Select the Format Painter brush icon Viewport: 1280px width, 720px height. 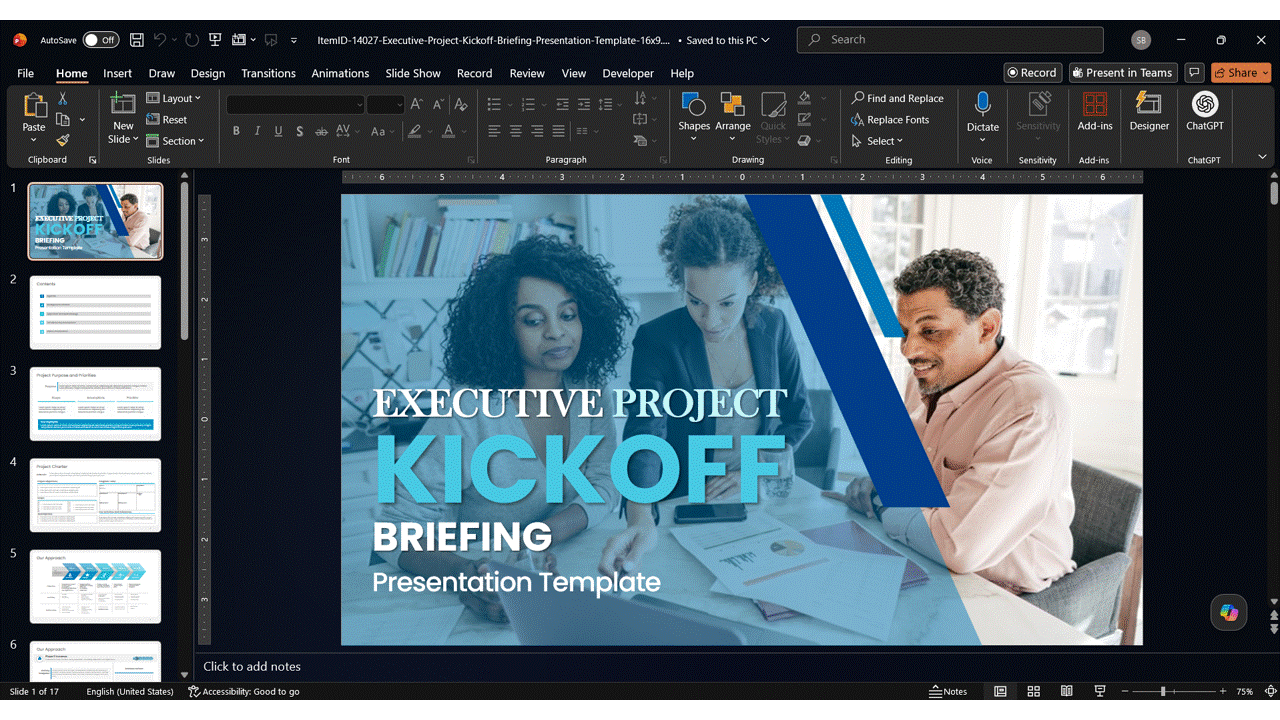click(62, 140)
